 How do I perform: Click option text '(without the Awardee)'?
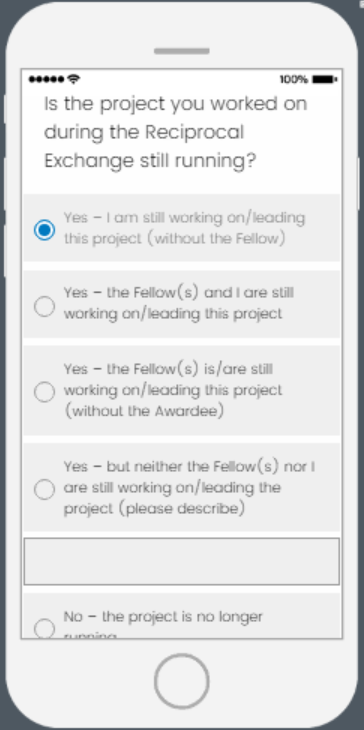pyautogui.click(x=144, y=411)
